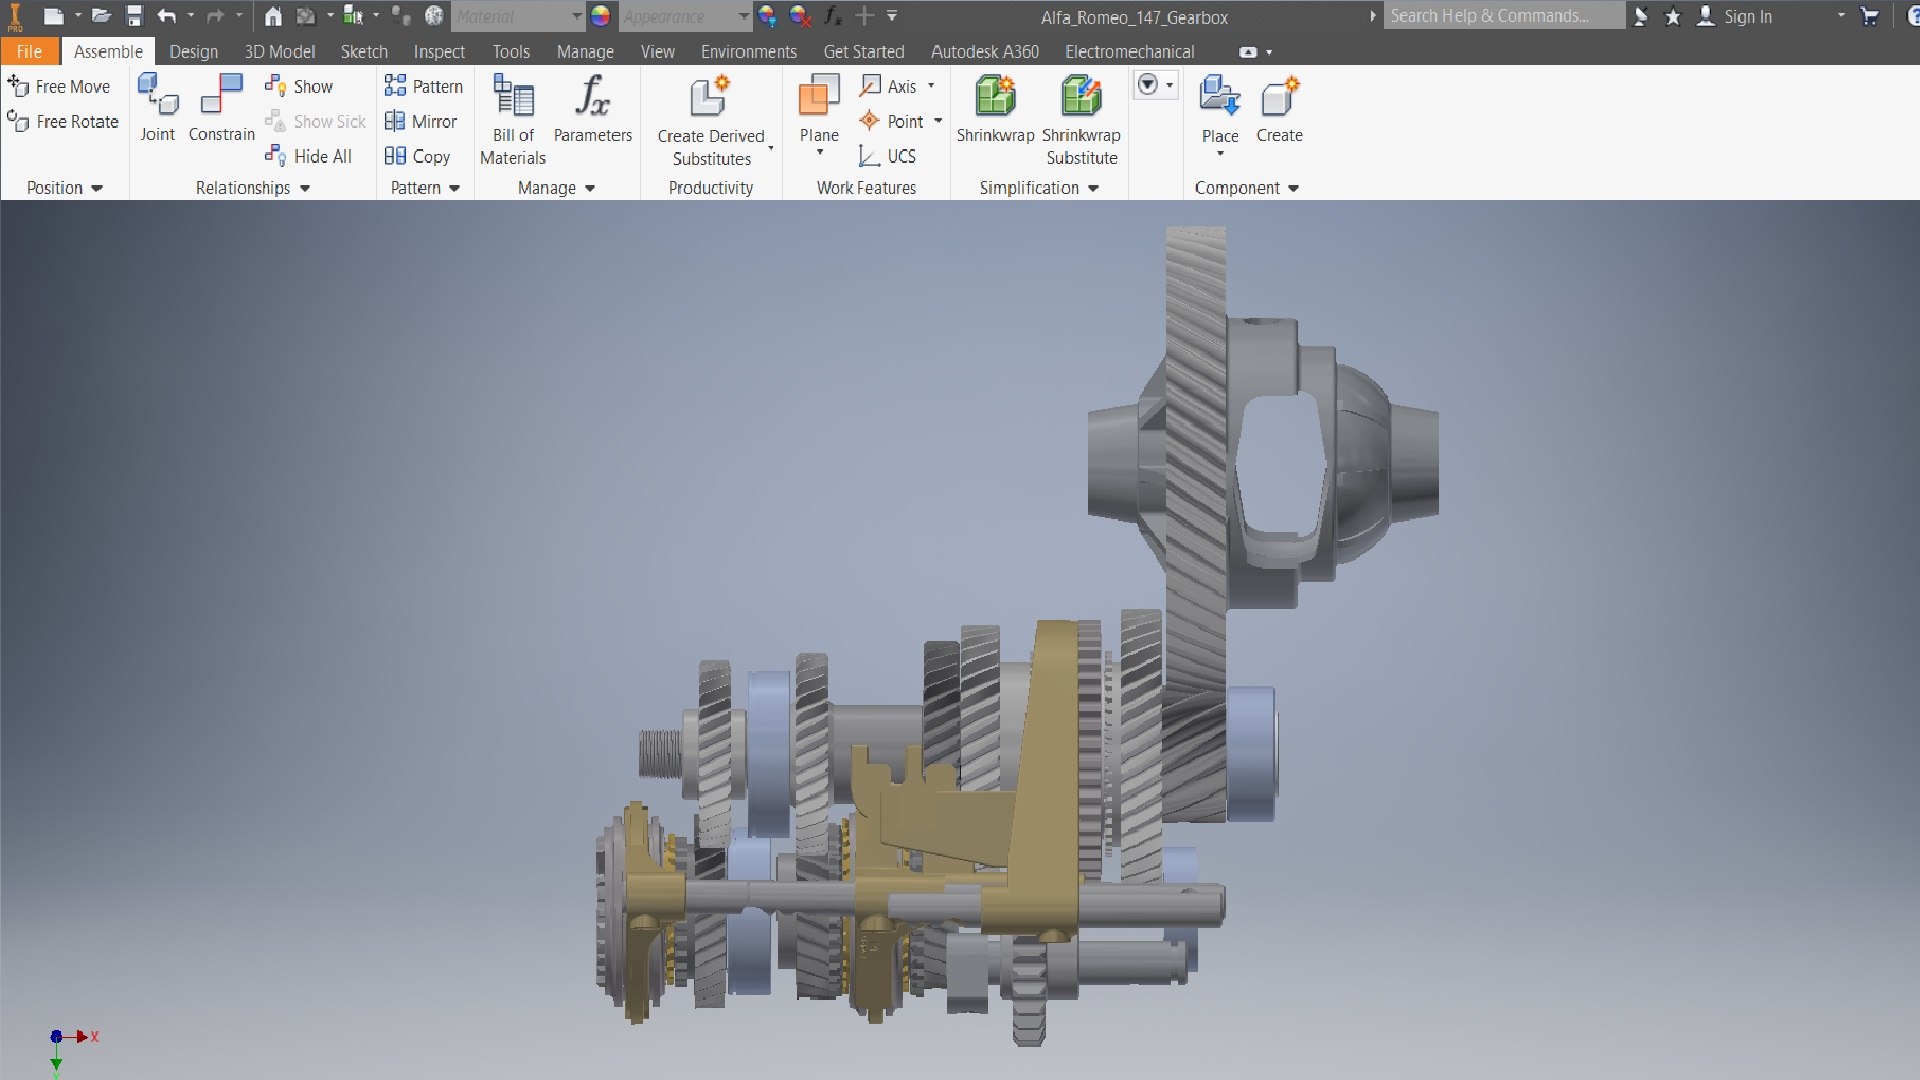
Task: Select the Constrain tool
Action: [x=222, y=108]
